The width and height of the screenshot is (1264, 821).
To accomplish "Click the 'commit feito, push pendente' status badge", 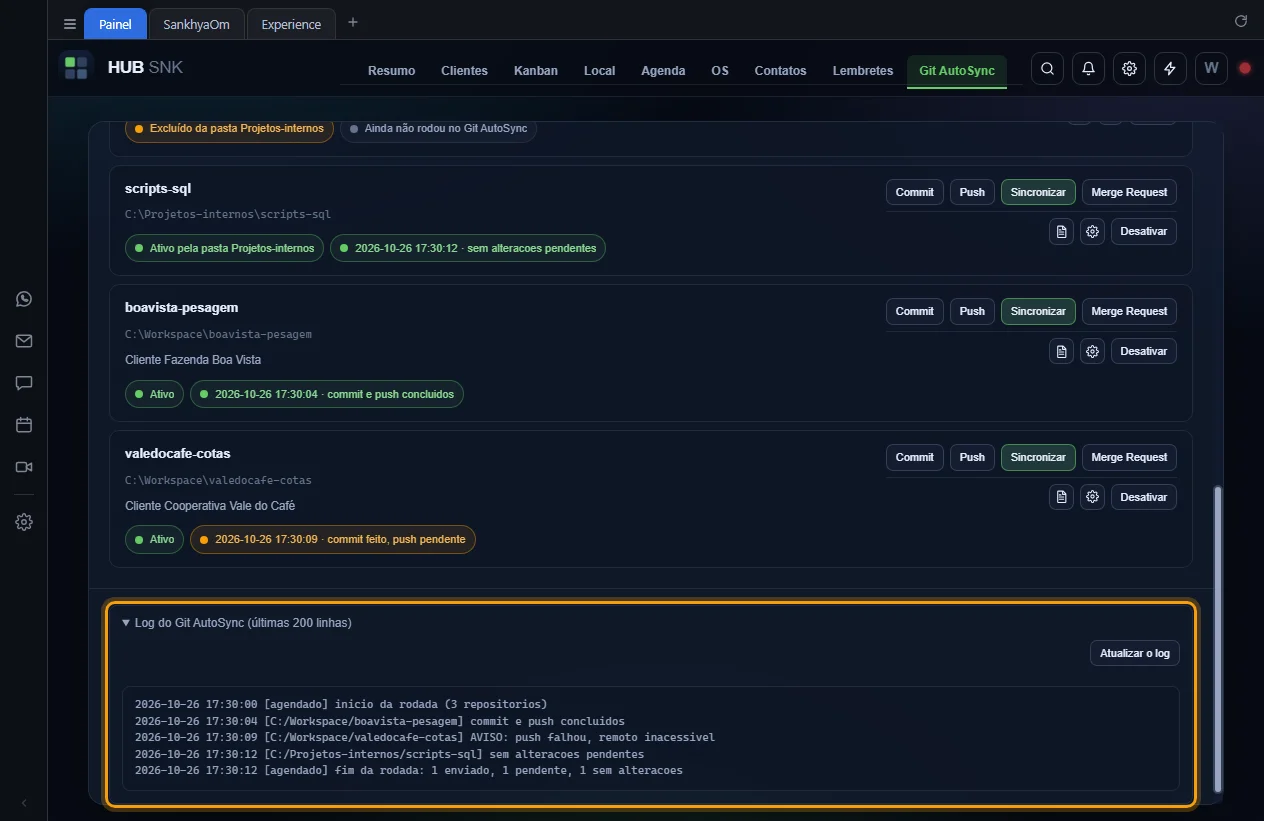I will [x=333, y=539].
